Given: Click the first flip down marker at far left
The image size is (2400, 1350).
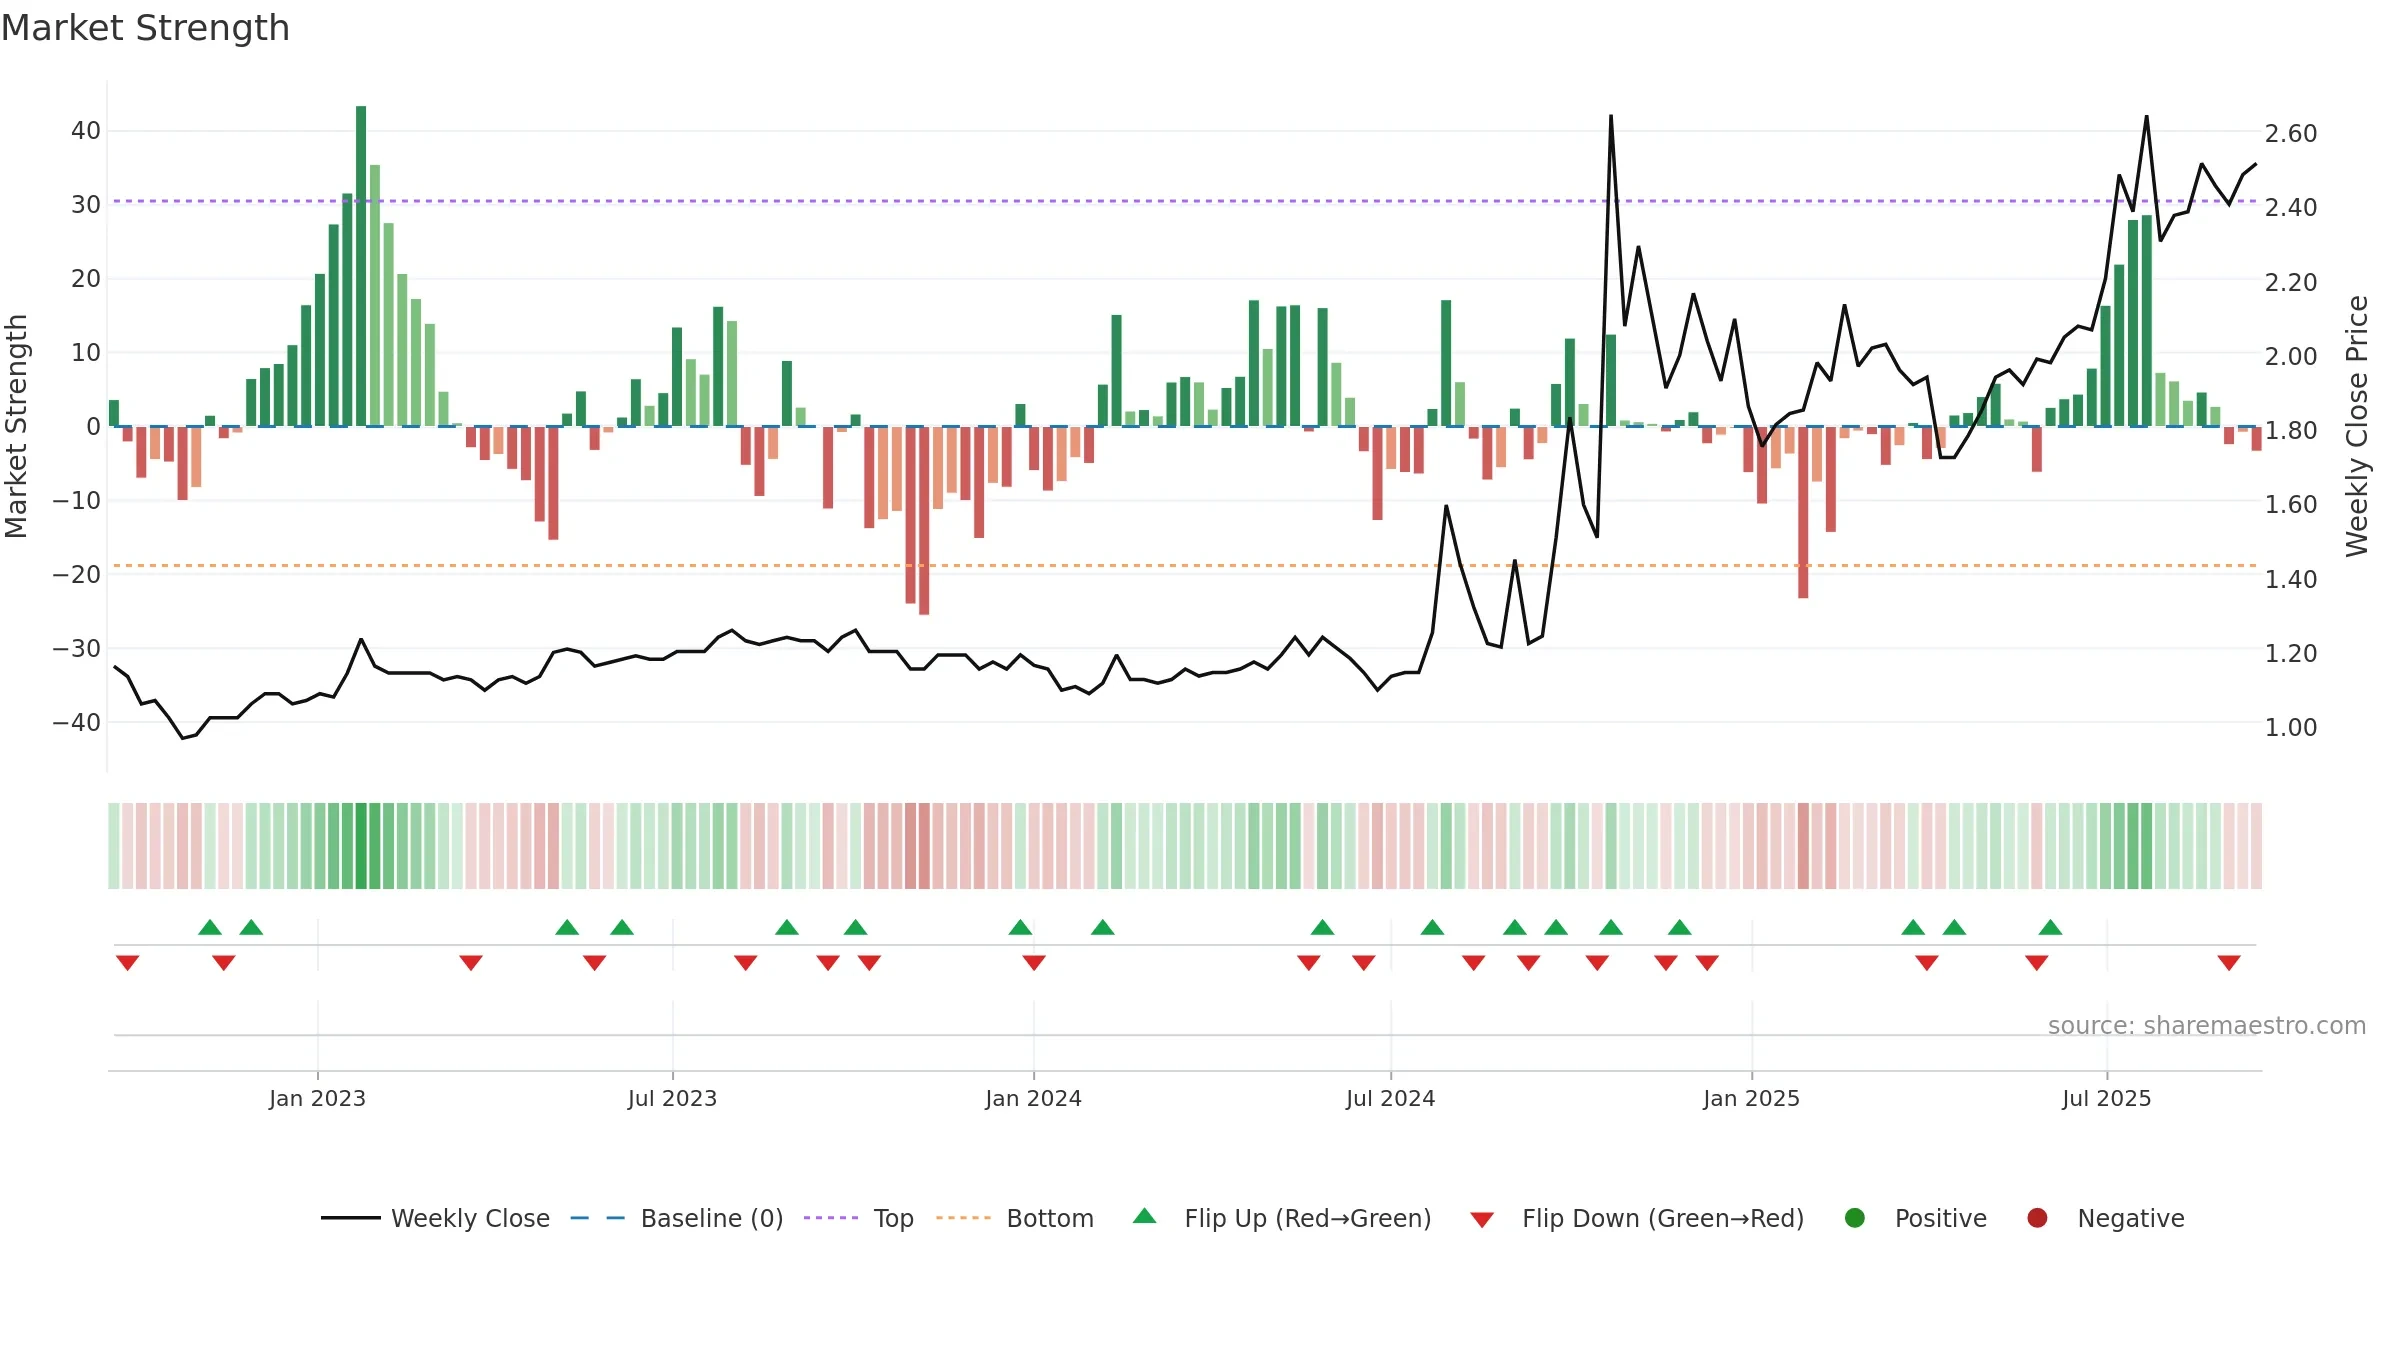Looking at the screenshot, I should (x=127, y=963).
